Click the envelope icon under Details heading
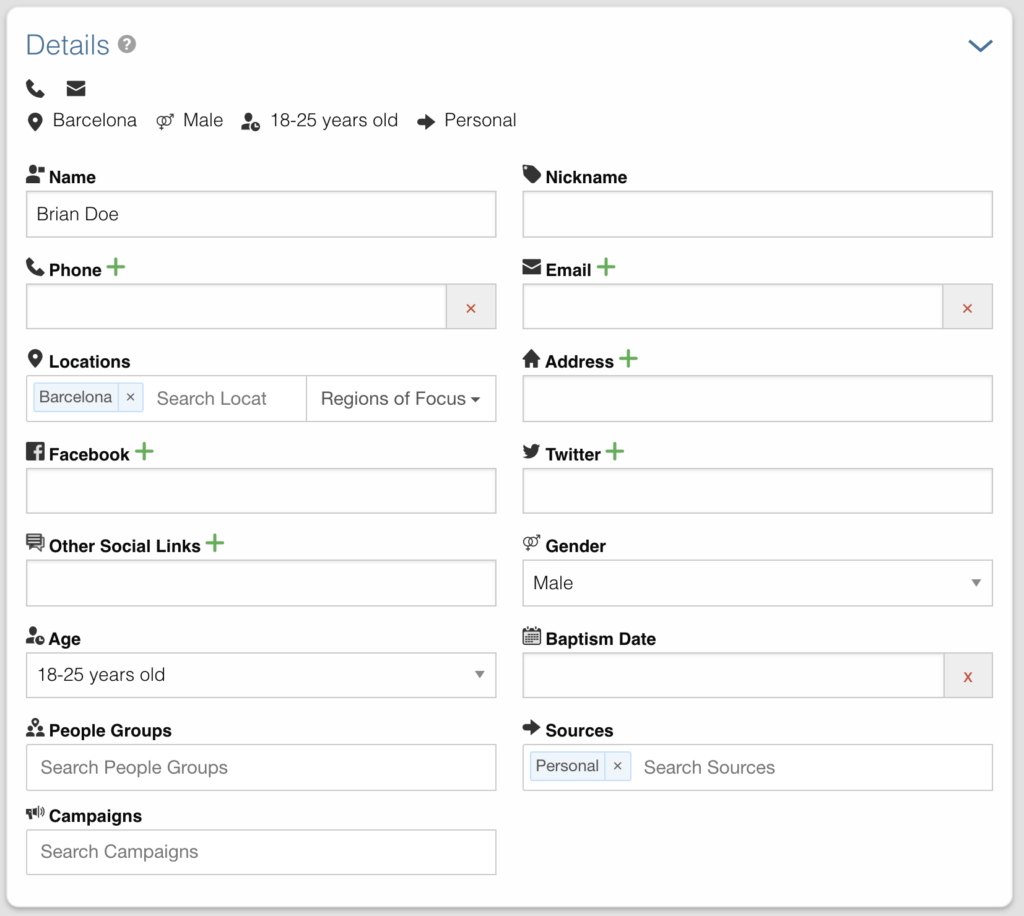 (76, 88)
